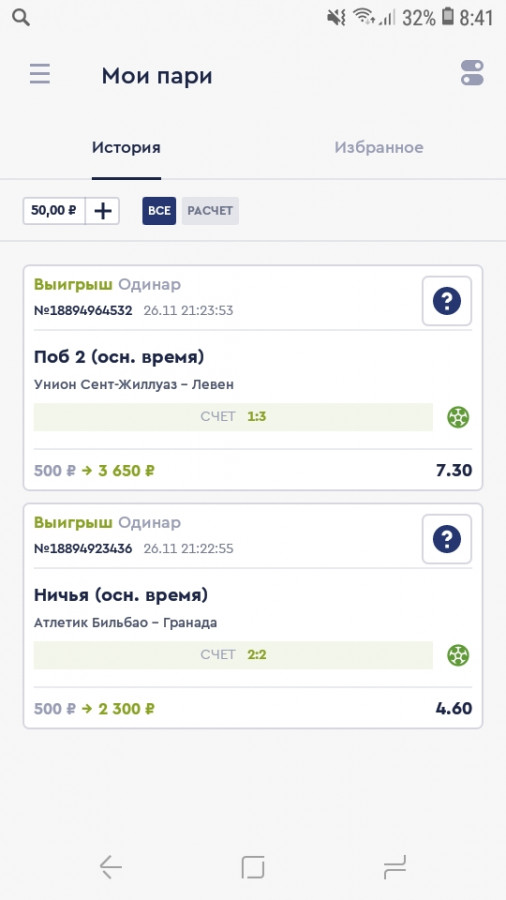Select the РАСЧЕТ filter
This screenshot has height=900, width=506.
tap(210, 211)
